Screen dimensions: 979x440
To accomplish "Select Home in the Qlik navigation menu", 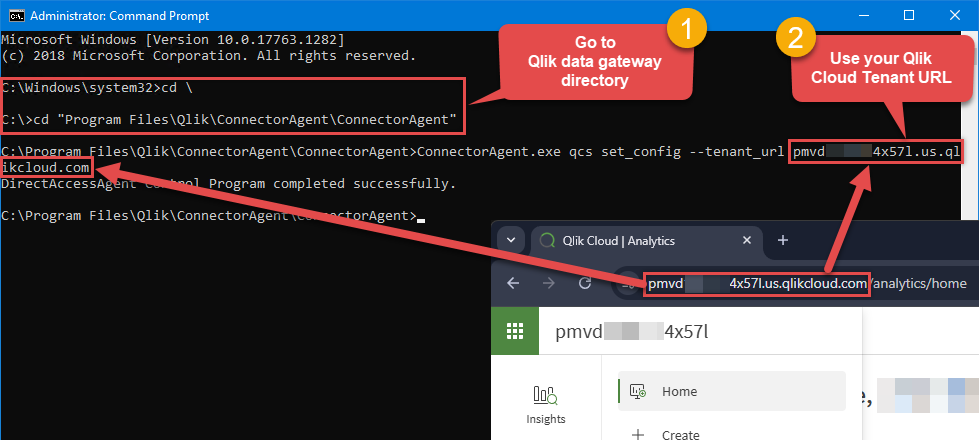I will click(x=732, y=391).
